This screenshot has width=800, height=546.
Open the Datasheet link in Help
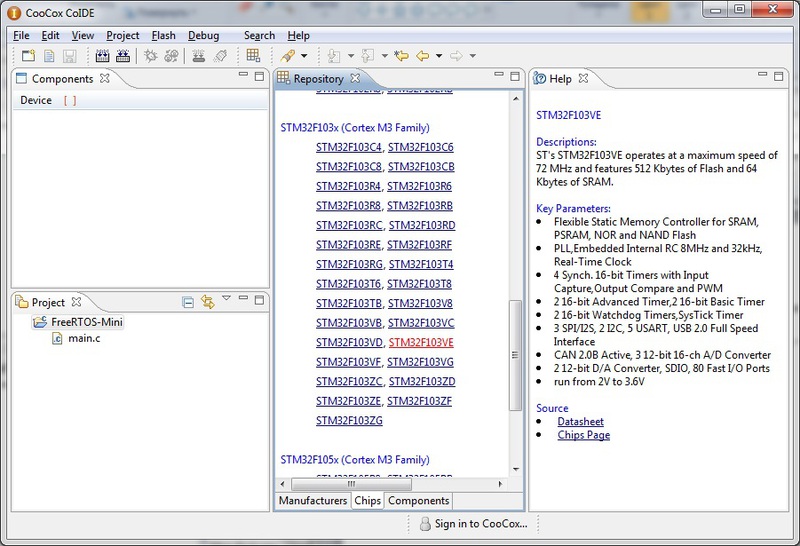tap(580, 421)
